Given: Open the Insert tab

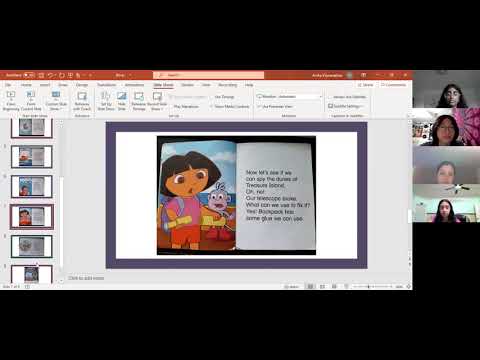Looking at the screenshot, I should tap(45, 85).
